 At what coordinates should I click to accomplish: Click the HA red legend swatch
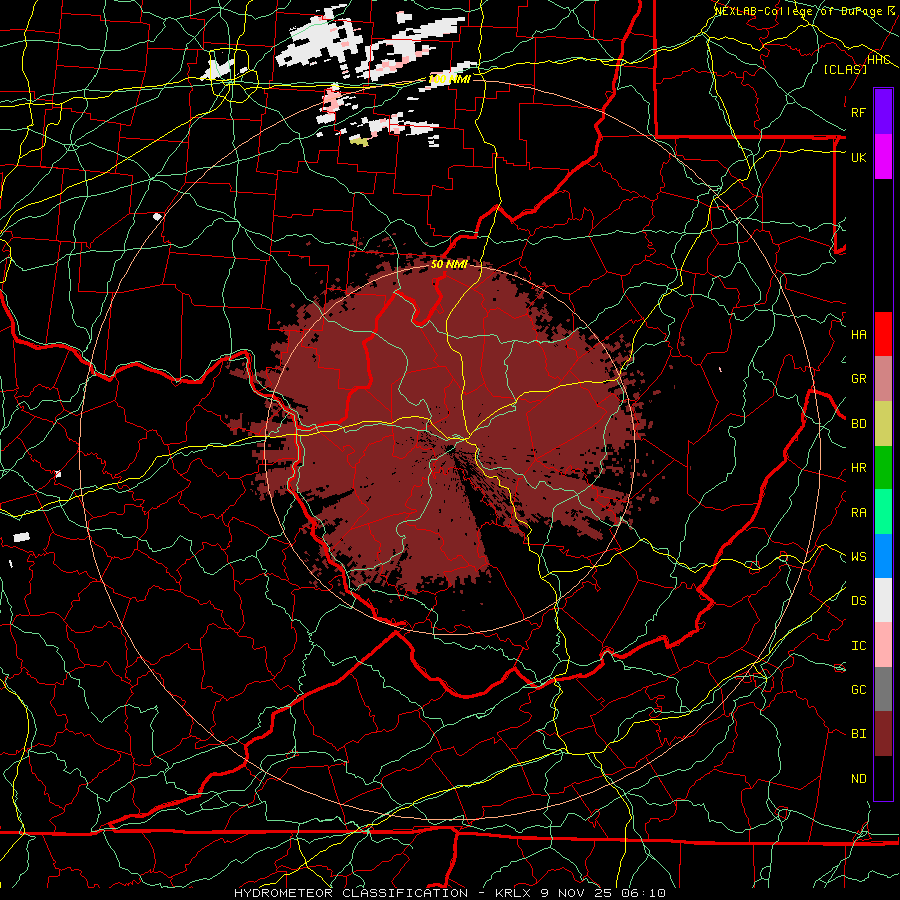[883, 334]
